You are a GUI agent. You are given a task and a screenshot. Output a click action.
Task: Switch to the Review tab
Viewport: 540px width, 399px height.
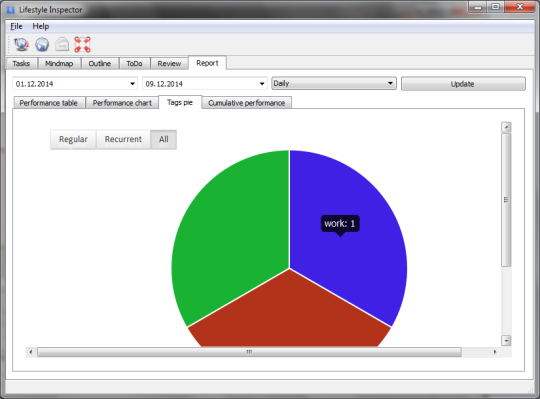(x=169, y=63)
